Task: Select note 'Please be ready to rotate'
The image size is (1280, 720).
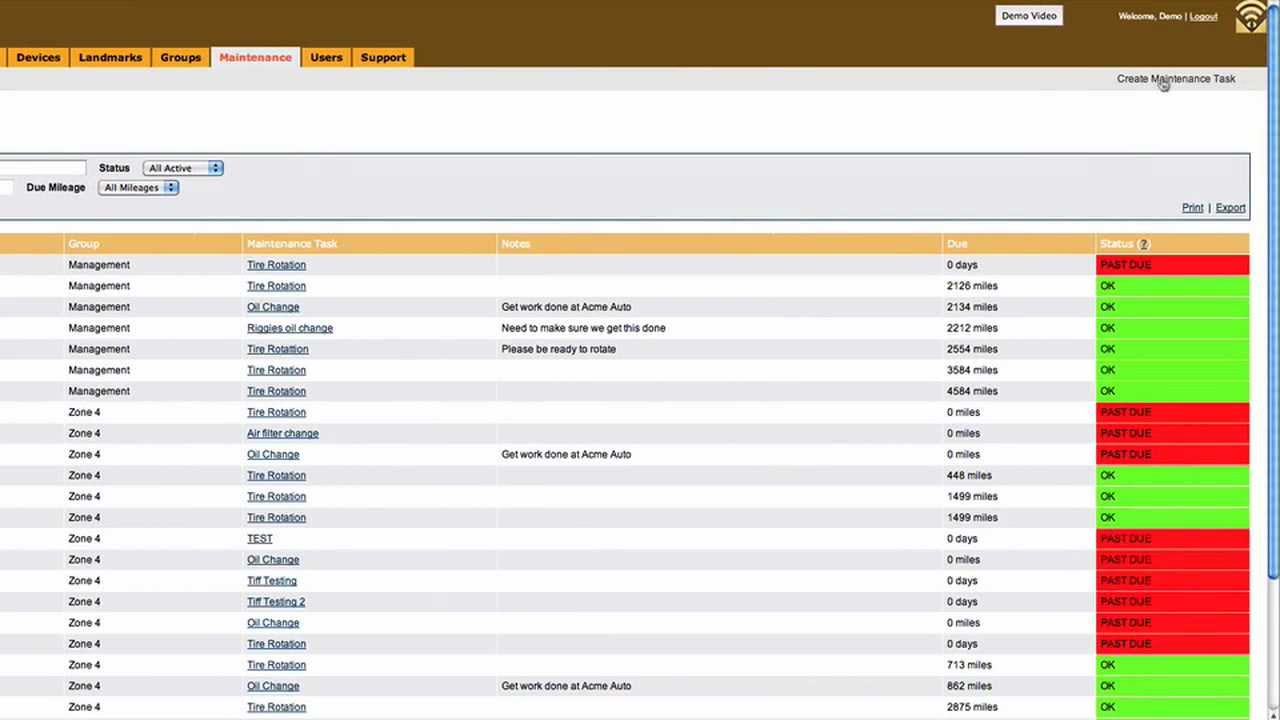Action: tap(558, 349)
